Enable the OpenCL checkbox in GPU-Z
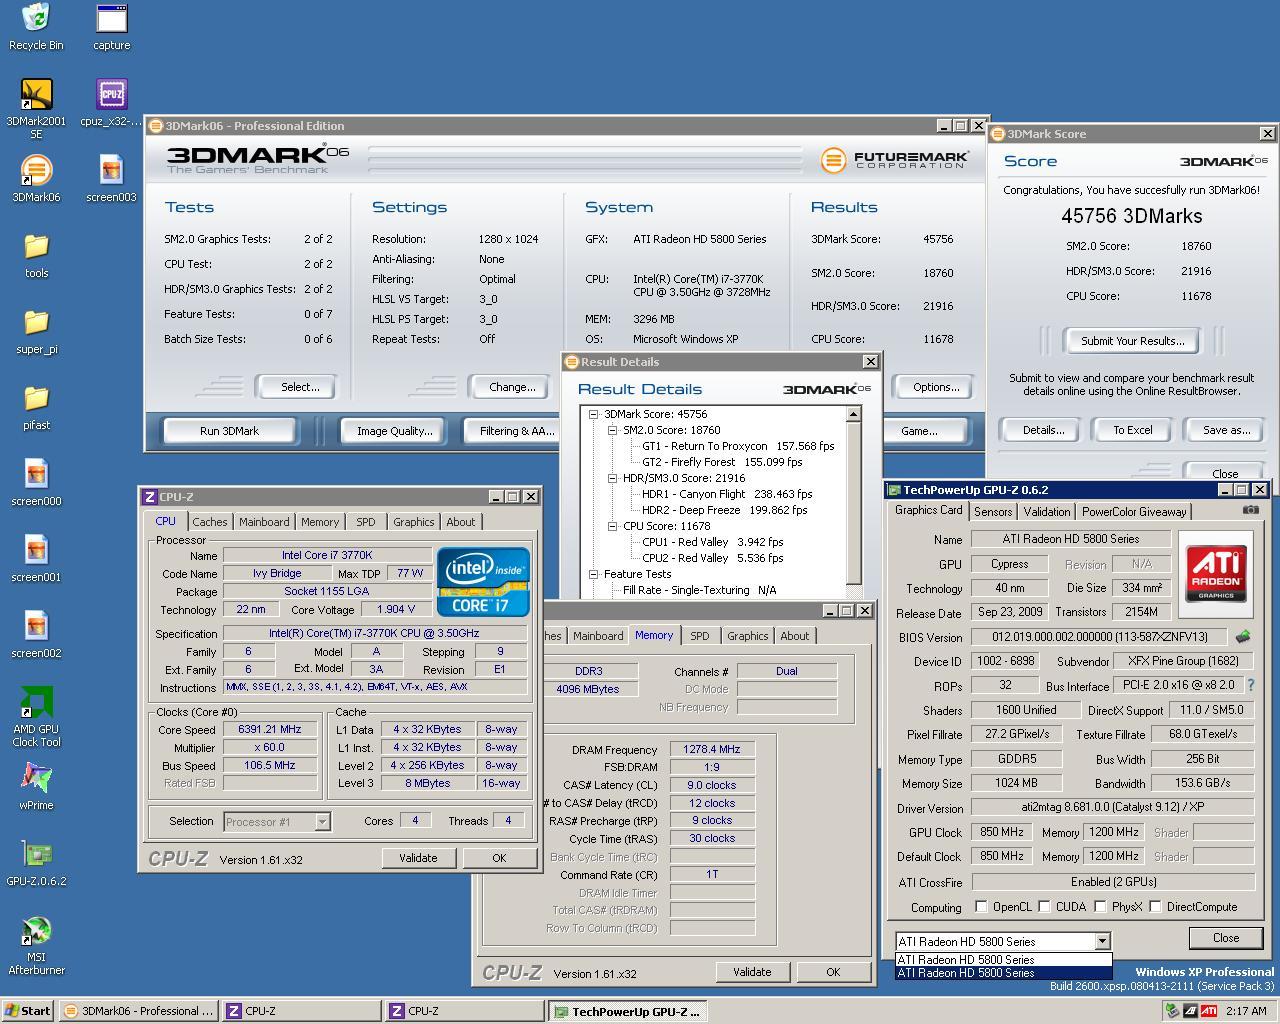Image resolution: width=1280 pixels, height=1024 pixels. click(981, 907)
